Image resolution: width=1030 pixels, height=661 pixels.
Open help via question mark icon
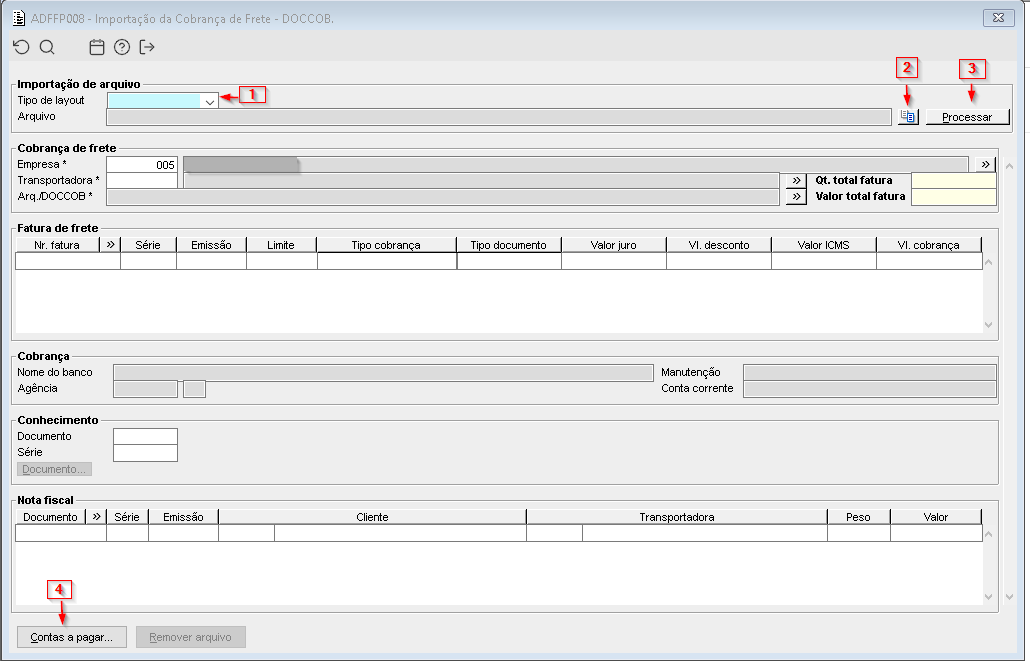coord(122,47)
